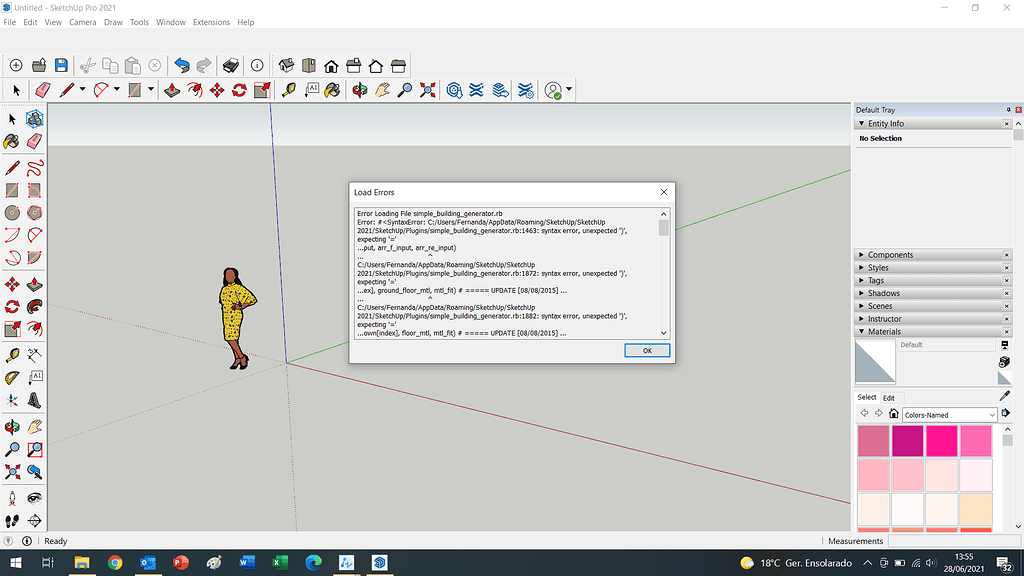The width and height of the screenshot is (1024, 576).
Task: Activate the Walk tool
Action: [11, 520]
